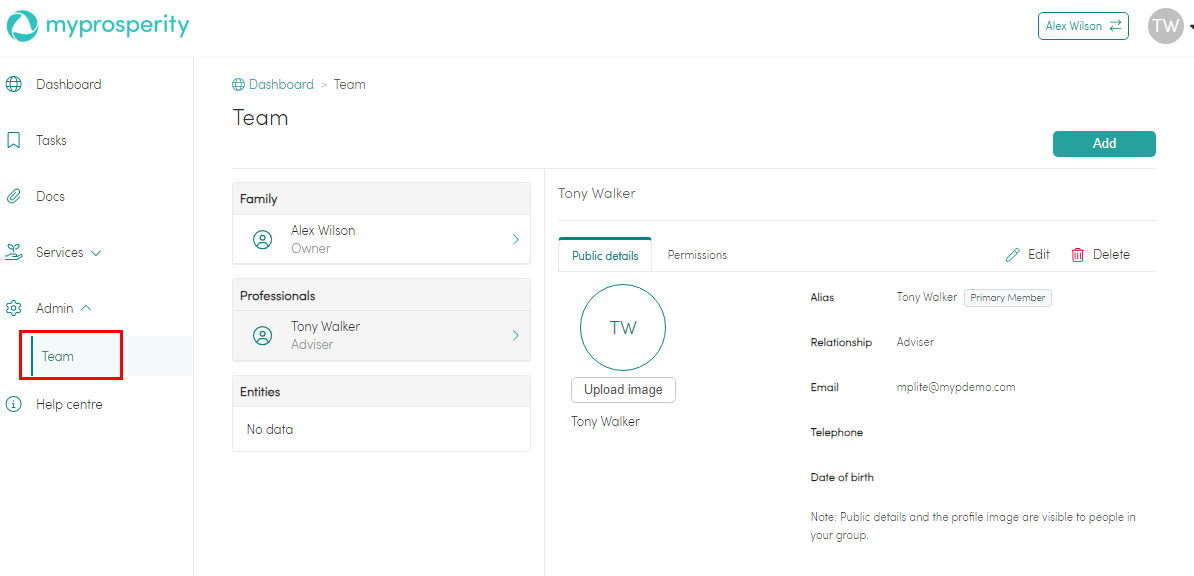Click the Admin gear icon
Screen dimensions: 1194x576
[x=14, y=309]
